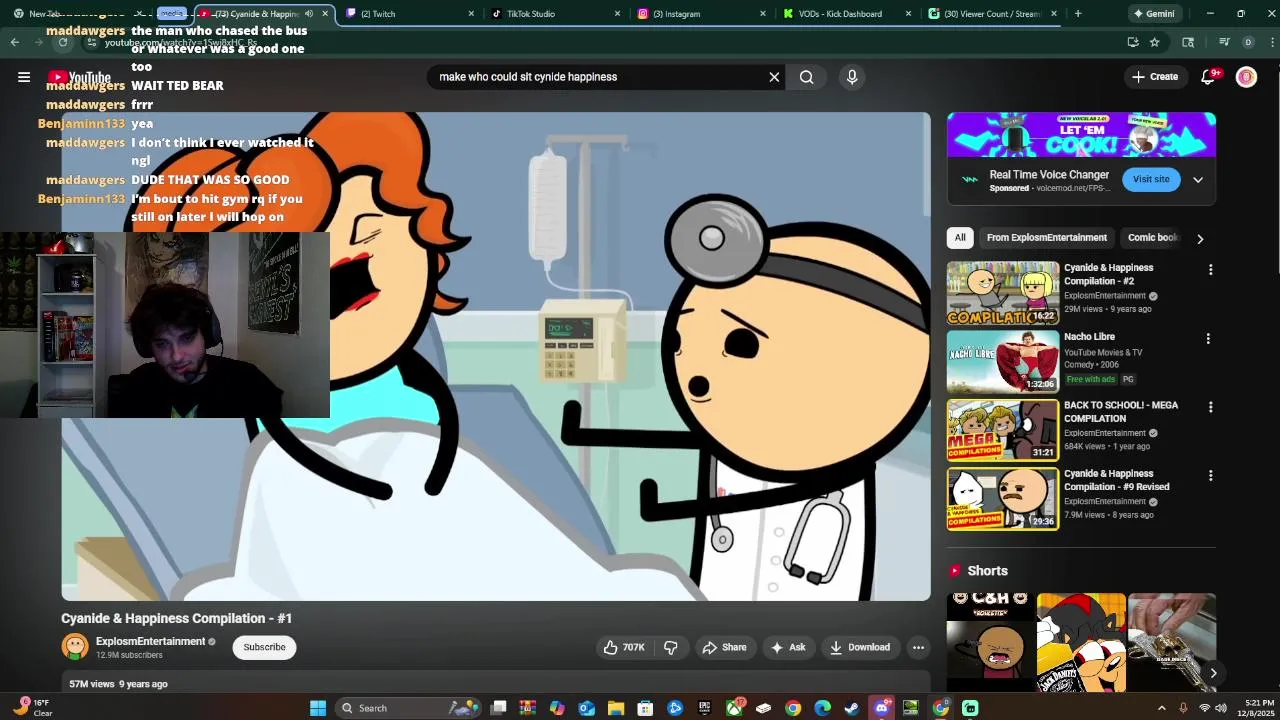Switch to the Instagram tab

[700, 14]
